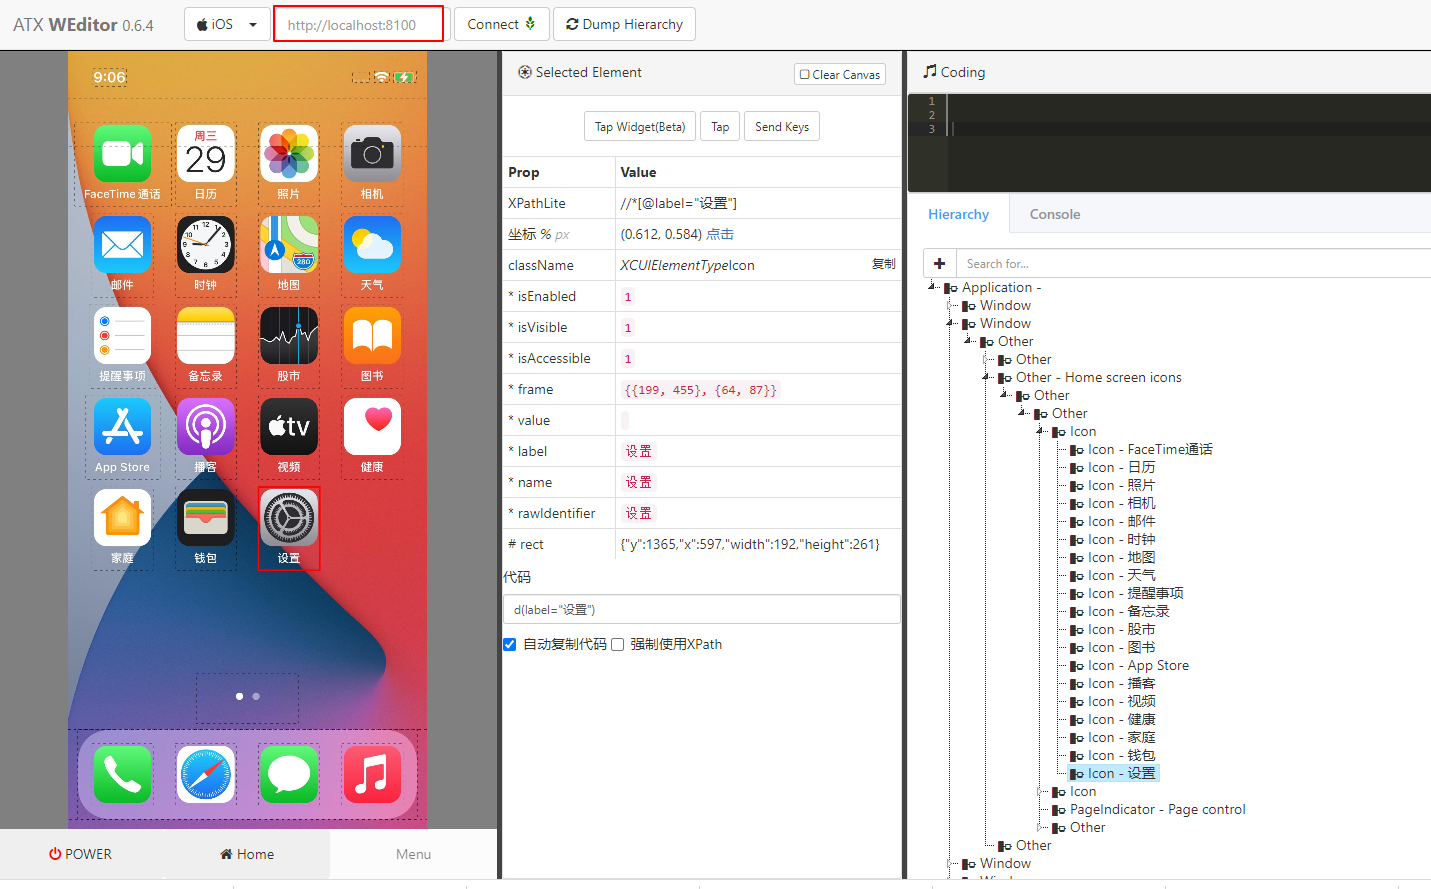Click the Home button below device

click(x=247, y=854)
